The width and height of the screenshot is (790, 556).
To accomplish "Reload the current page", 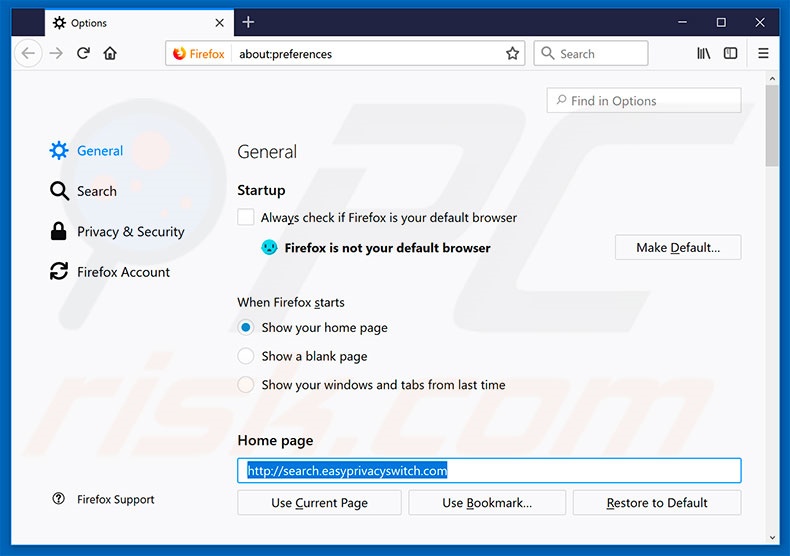I will [x=83, y=53].
